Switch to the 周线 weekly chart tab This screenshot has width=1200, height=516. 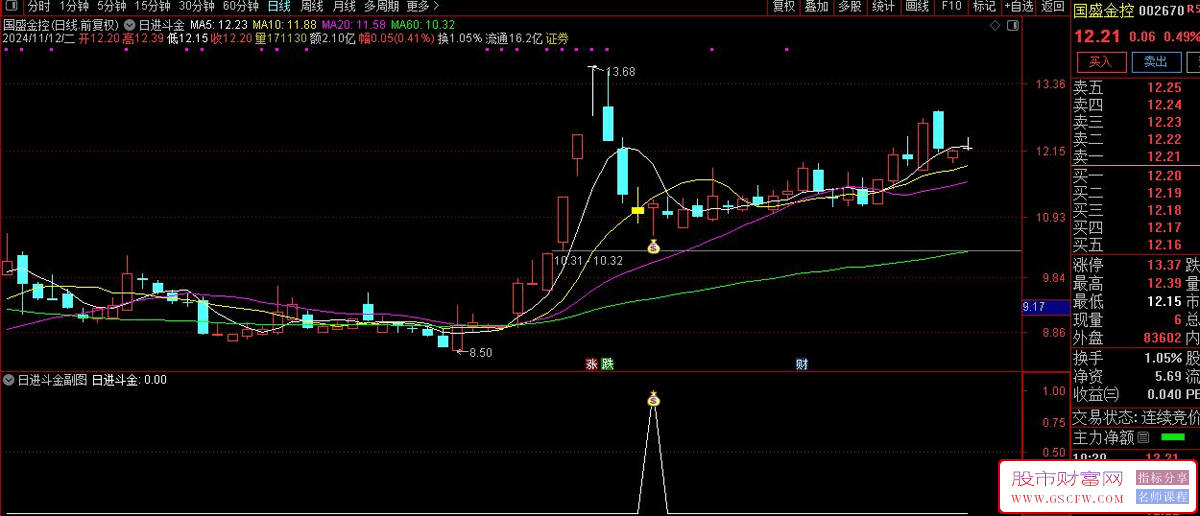pyautogui.click(x=311, y=6)
